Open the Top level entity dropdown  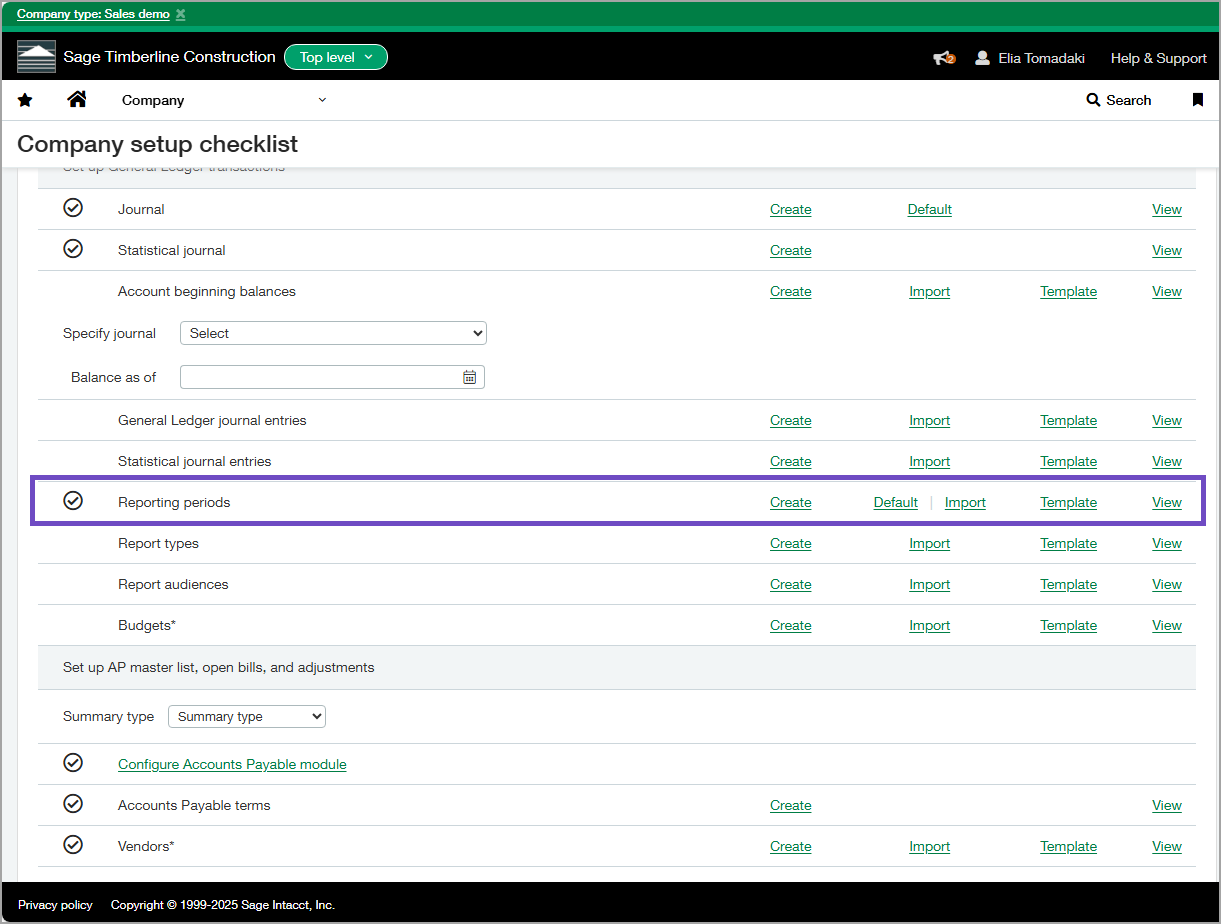tap(336, 57)
